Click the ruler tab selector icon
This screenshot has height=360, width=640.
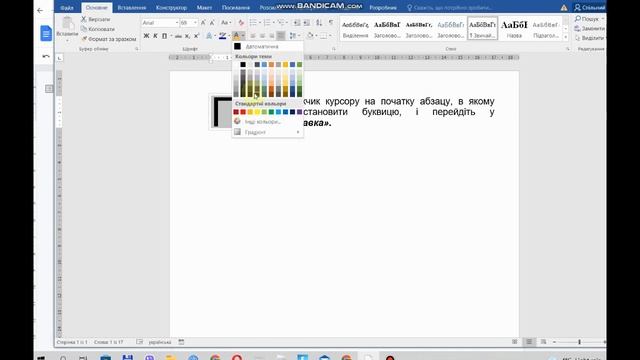60,58
